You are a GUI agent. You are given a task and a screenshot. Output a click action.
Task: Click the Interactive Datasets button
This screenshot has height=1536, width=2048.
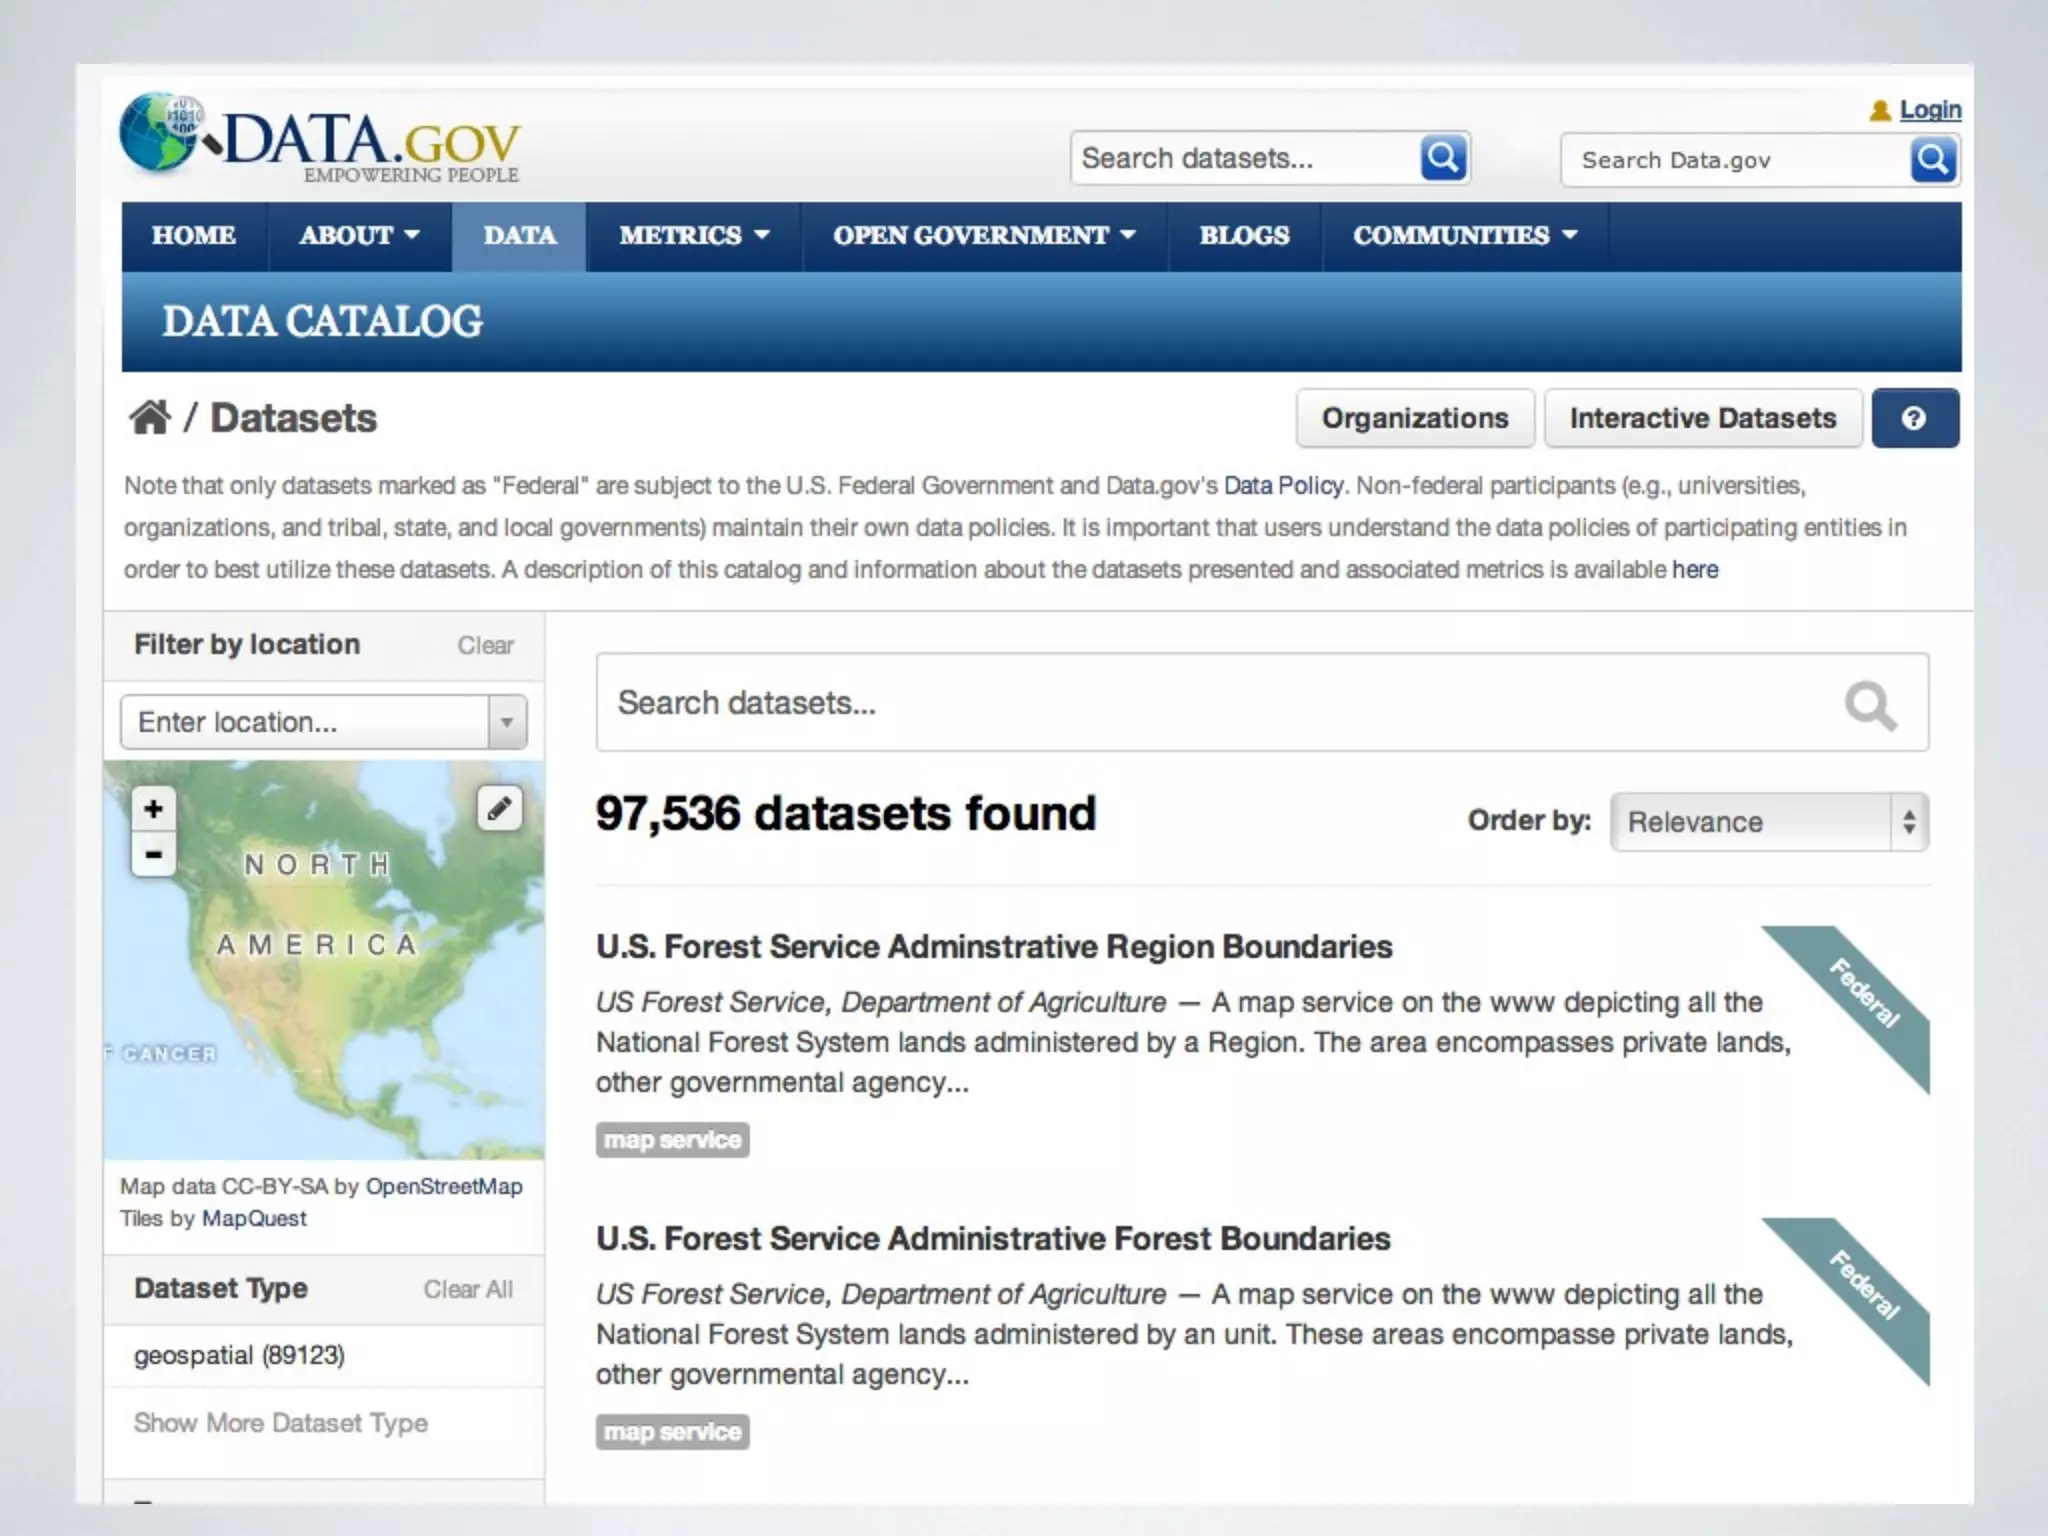(x=1702, y=418)
